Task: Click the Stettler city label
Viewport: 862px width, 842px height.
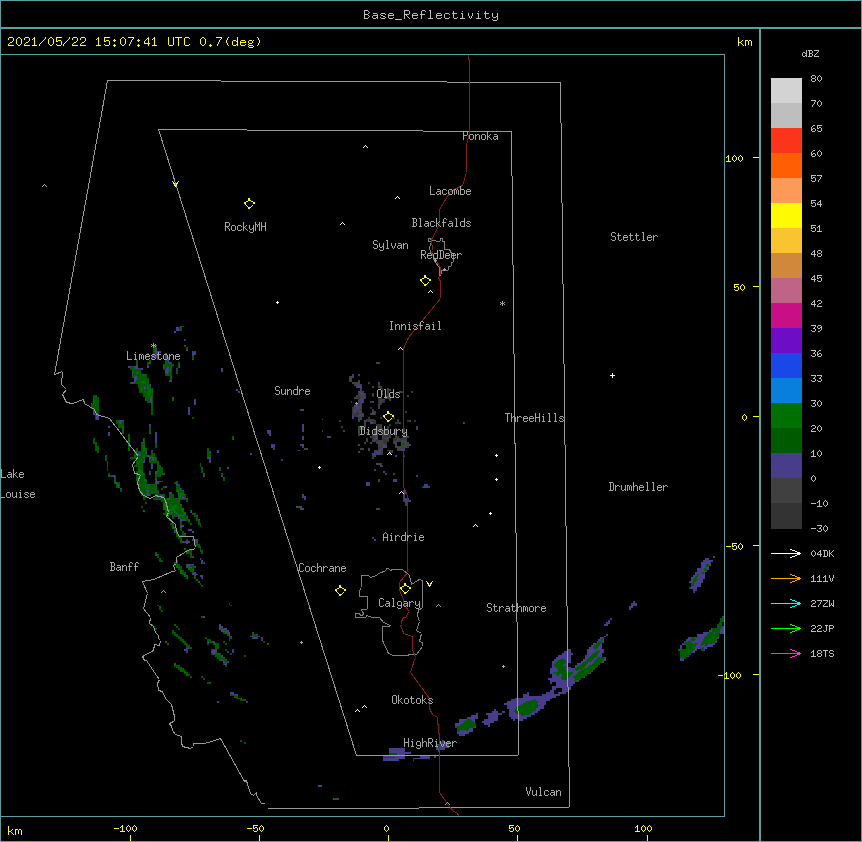Action: (634, 237)
